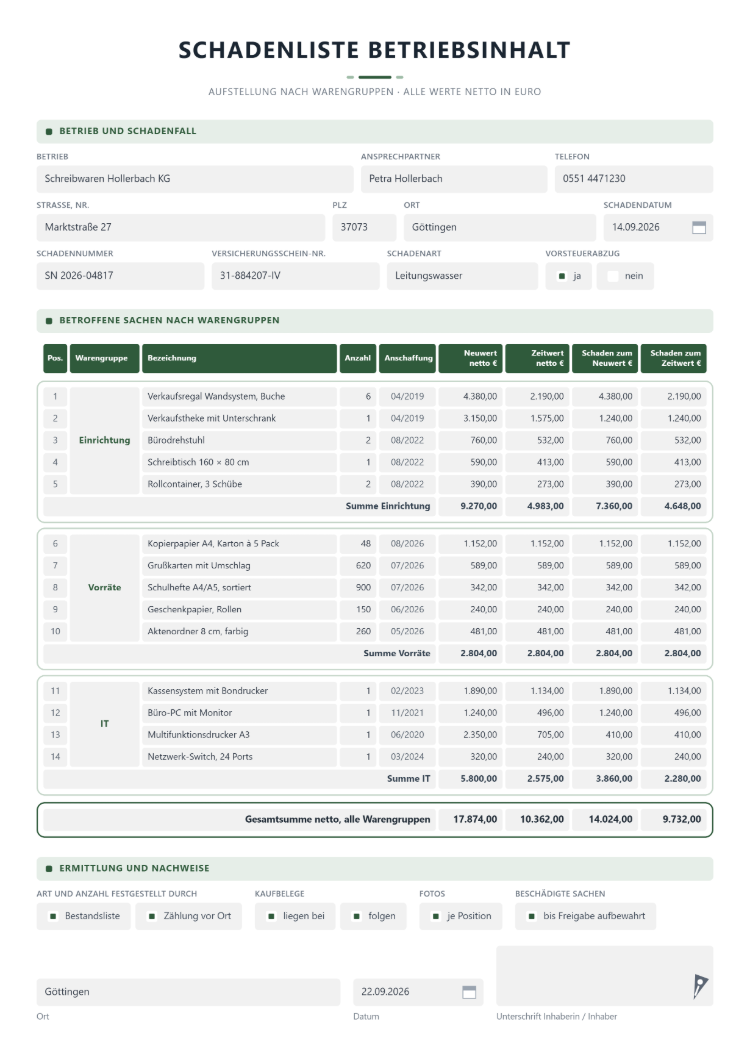Image resolution: width=750 pixels, height=1060 pixels.
Task: Click 'Rollcontainer, 3 Schübe' cell
Action: (239, 484)
